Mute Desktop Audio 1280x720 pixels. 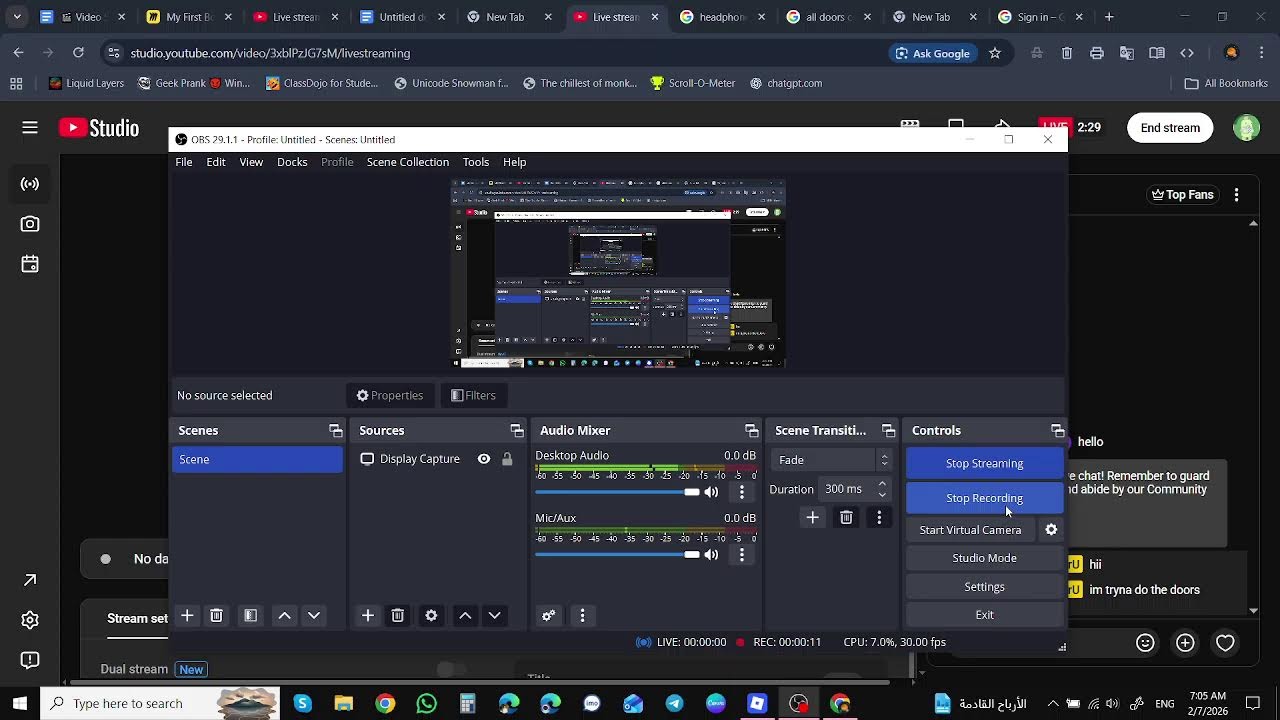tap(711, 492)
